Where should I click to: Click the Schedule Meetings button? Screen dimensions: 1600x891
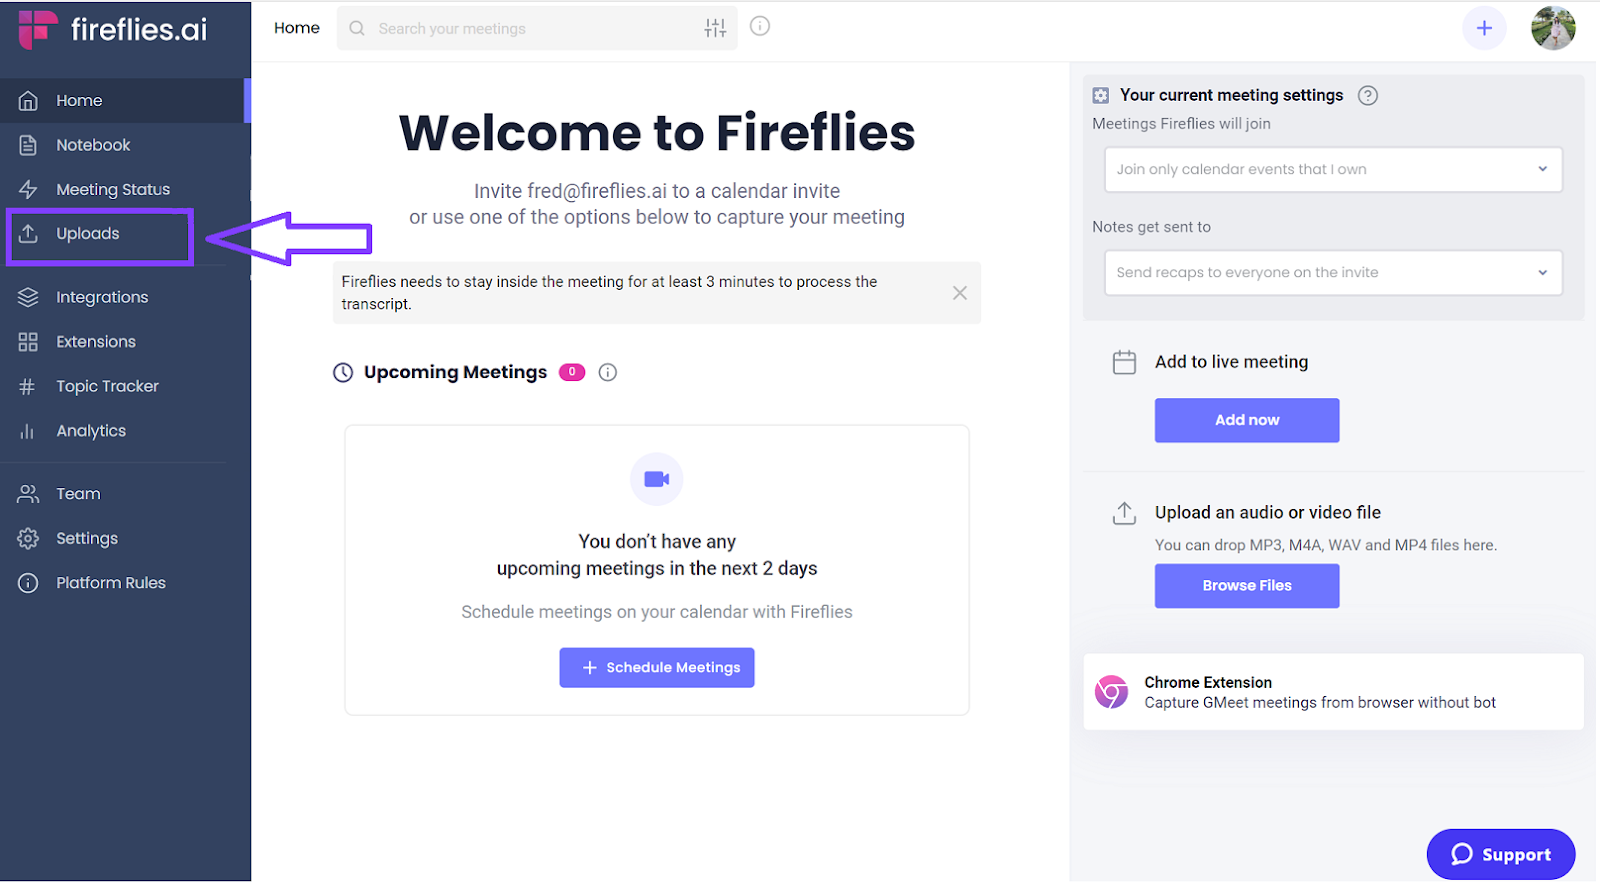(656, 667)
